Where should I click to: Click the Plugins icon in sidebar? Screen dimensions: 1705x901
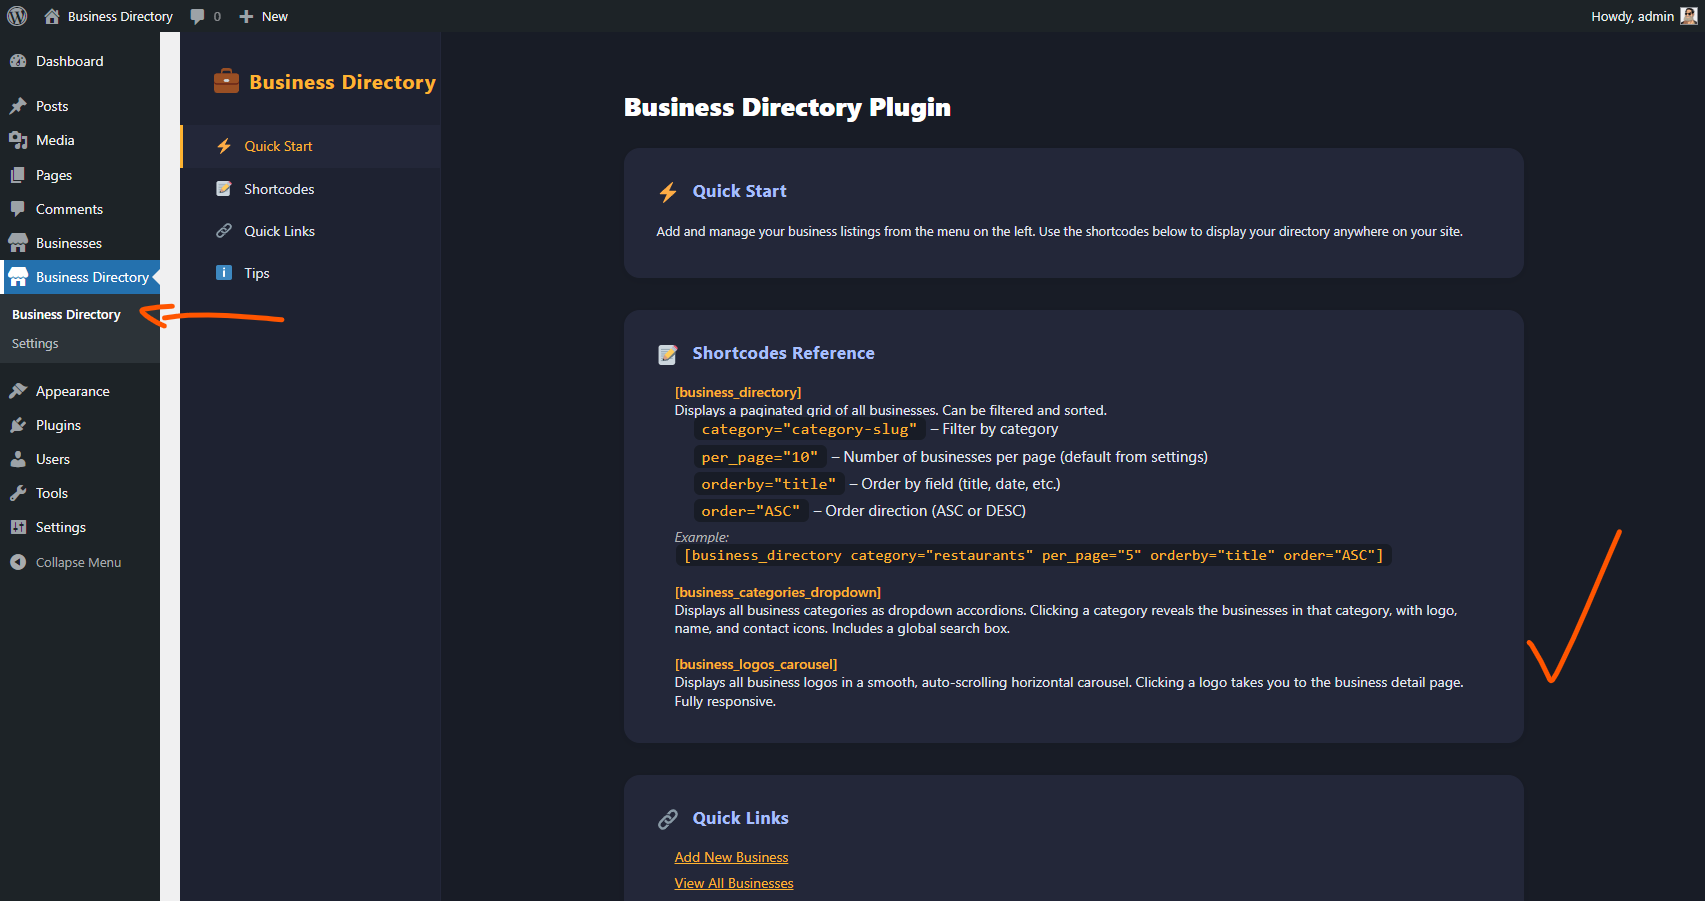20,424
